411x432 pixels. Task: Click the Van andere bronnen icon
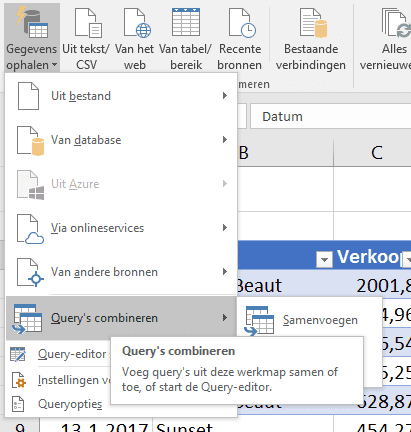[30, 272]
